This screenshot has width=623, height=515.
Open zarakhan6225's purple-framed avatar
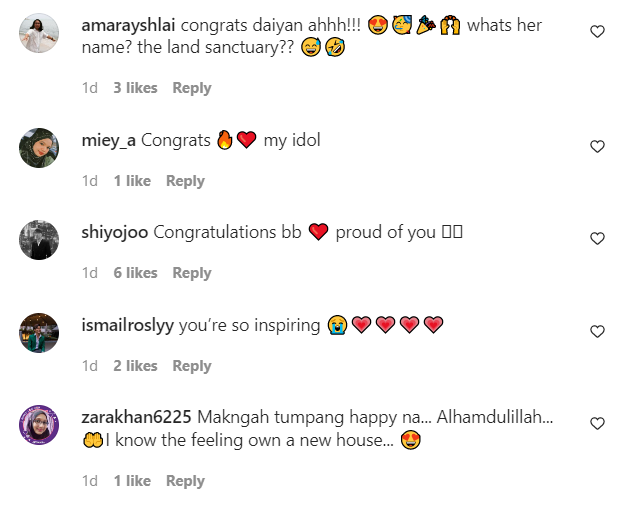coord(39,425)
